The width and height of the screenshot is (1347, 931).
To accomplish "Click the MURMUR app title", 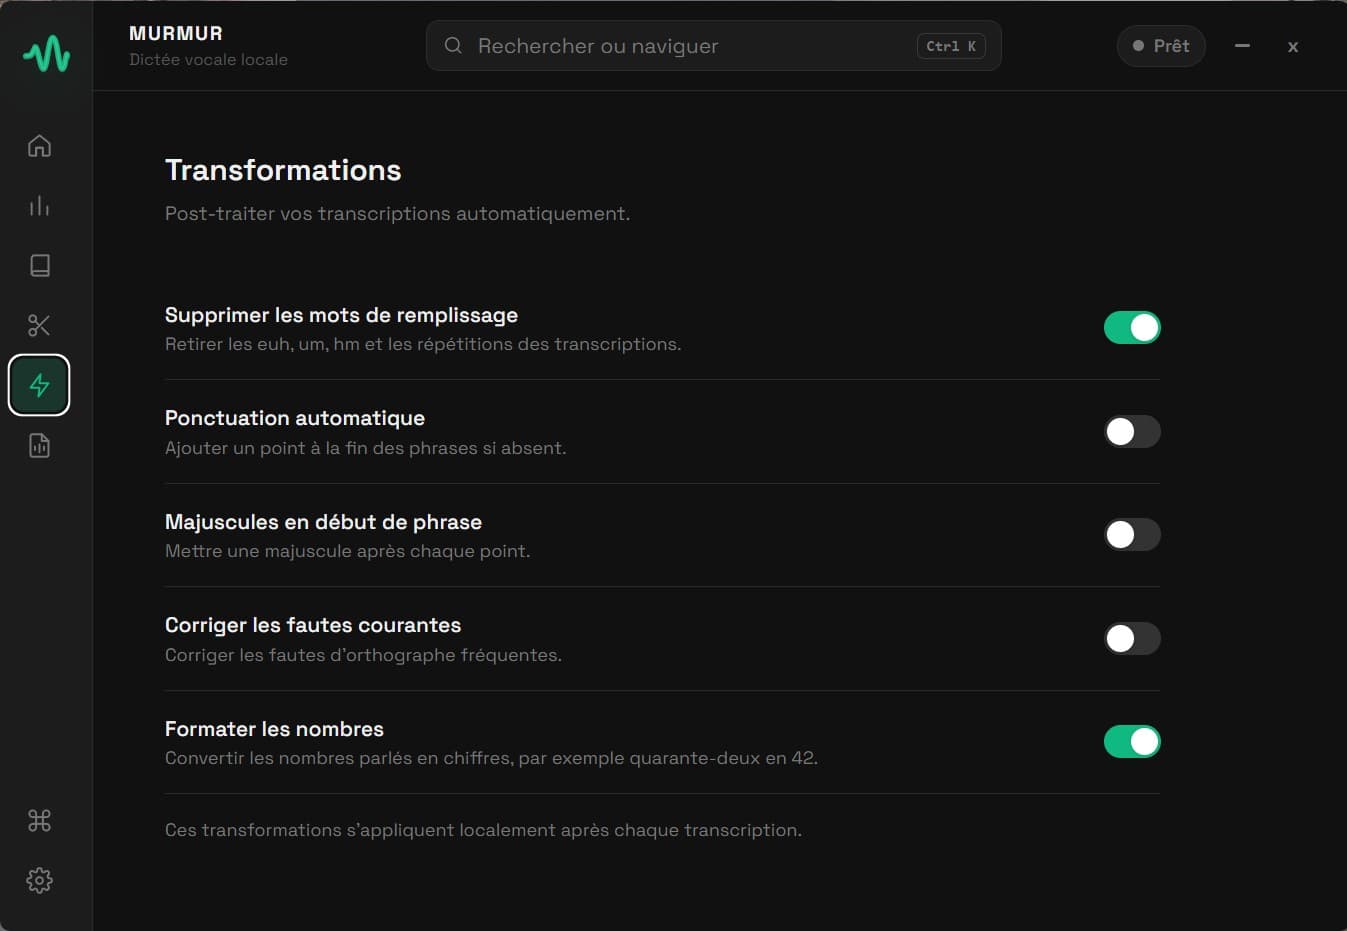I will pyautogui.click(x=176, y=33).
